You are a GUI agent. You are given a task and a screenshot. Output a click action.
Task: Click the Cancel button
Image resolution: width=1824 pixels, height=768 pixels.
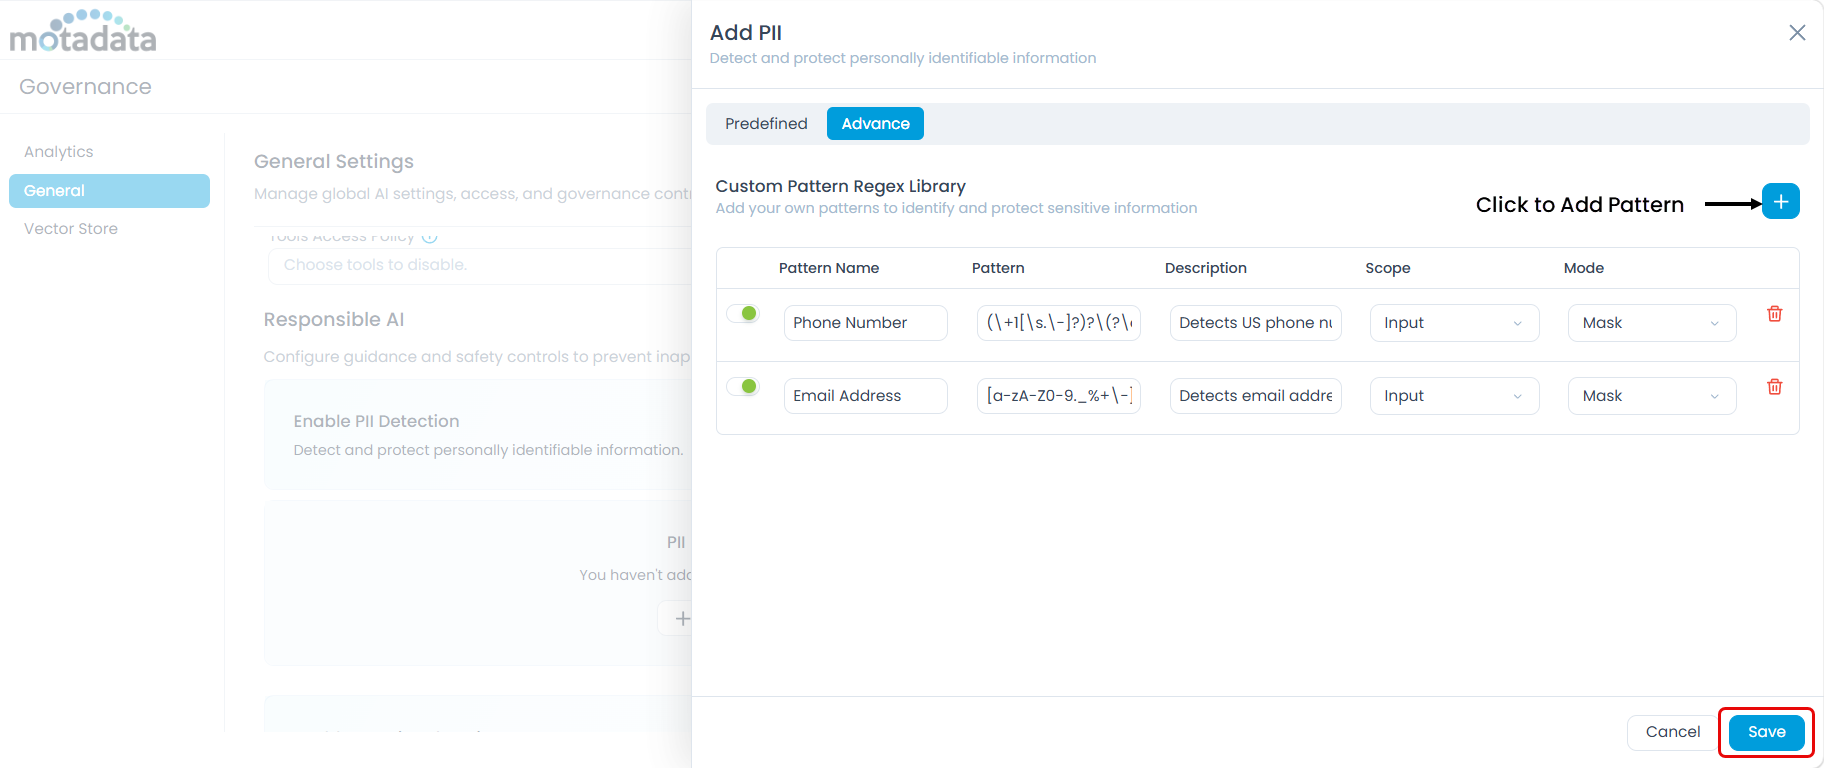coord(1672,732)
